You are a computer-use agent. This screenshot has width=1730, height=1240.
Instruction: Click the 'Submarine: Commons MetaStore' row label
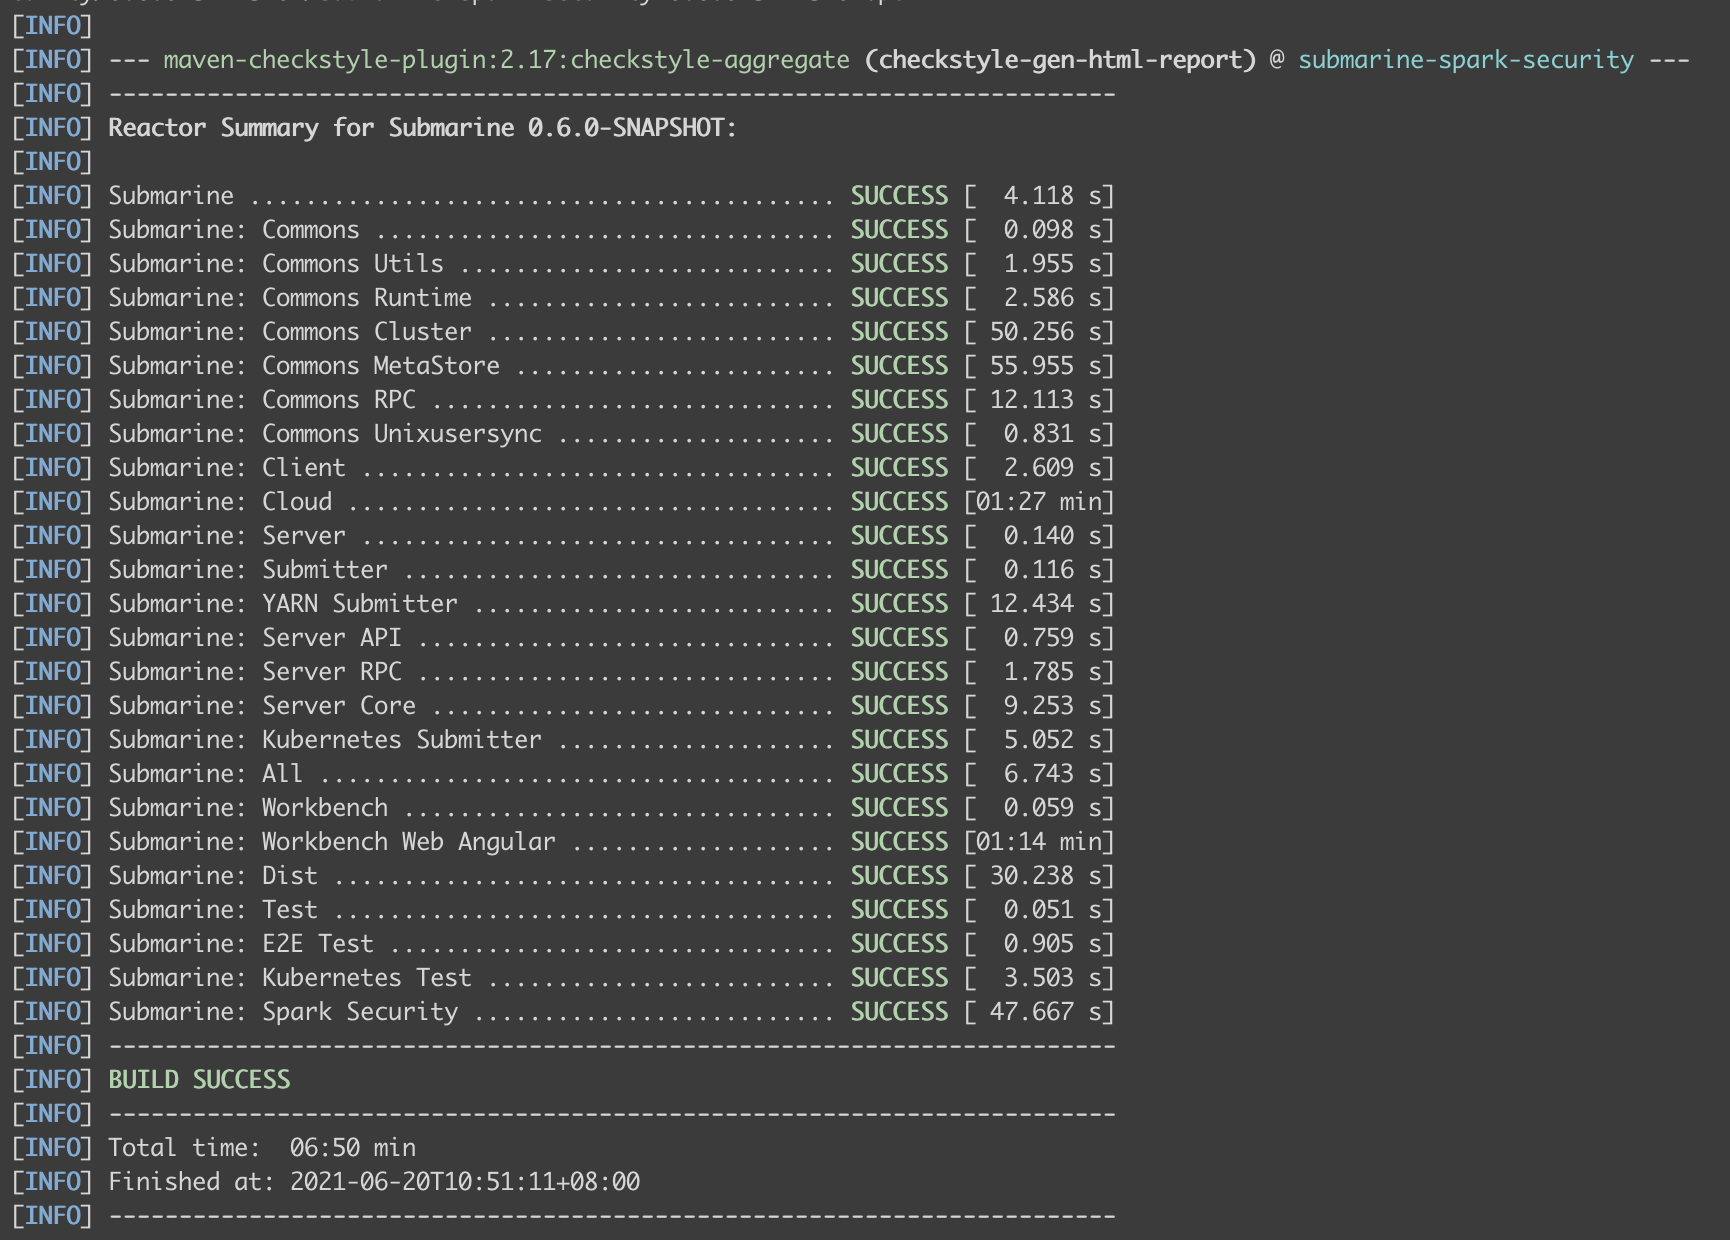click(304, 366)
